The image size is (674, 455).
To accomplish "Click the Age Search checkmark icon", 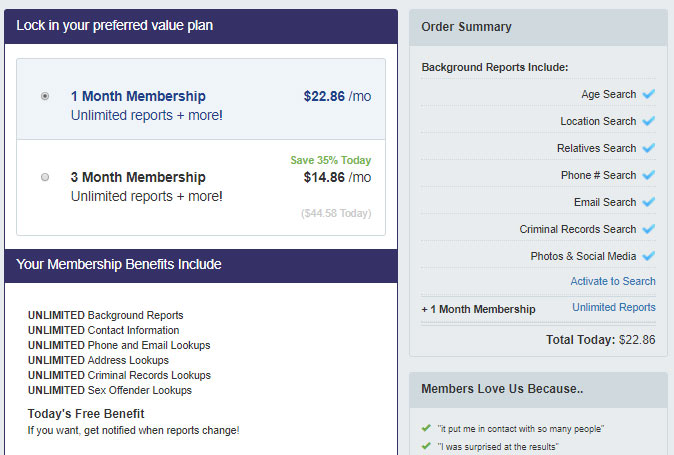I will click(649, 94).
